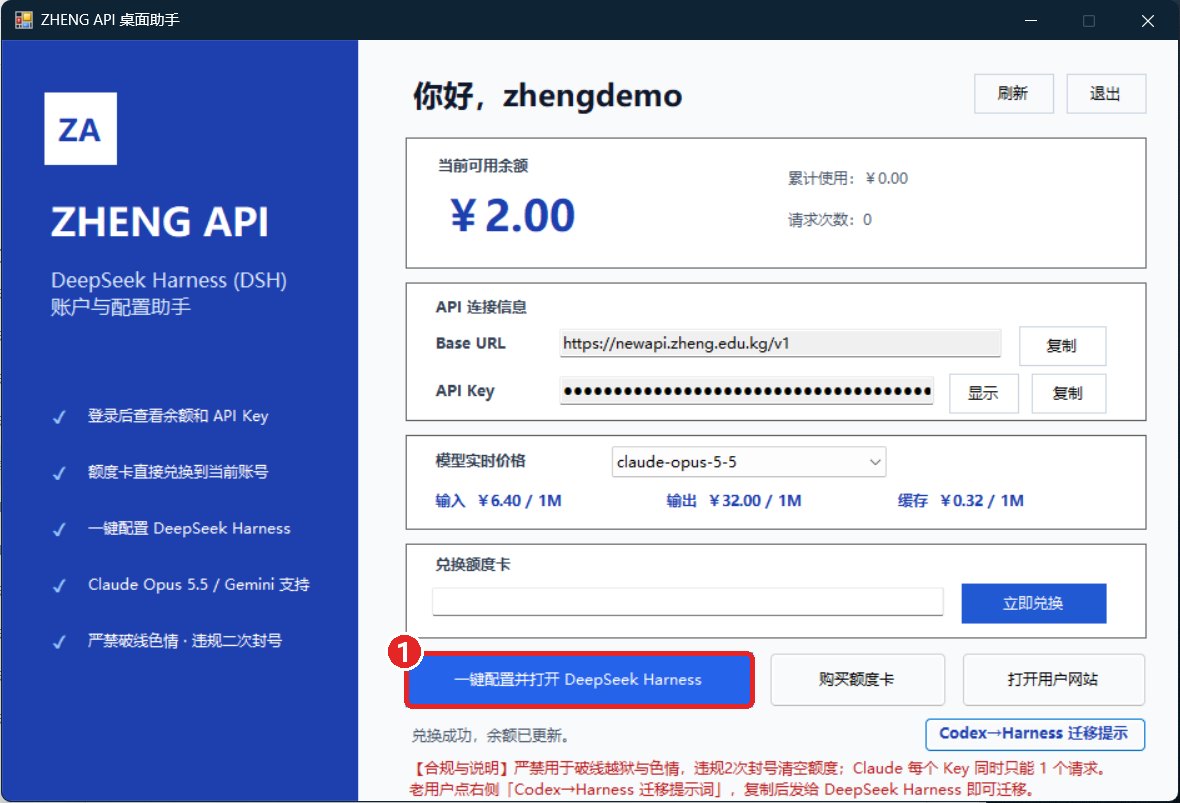Click the text 登录后查看余额和 API Key
This screenshot has height=803, width=1180.
(x=178, y=416)
